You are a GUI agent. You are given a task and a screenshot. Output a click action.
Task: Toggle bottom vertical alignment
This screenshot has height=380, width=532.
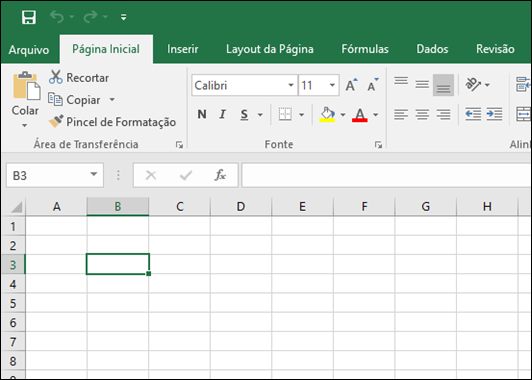point(443,85)
